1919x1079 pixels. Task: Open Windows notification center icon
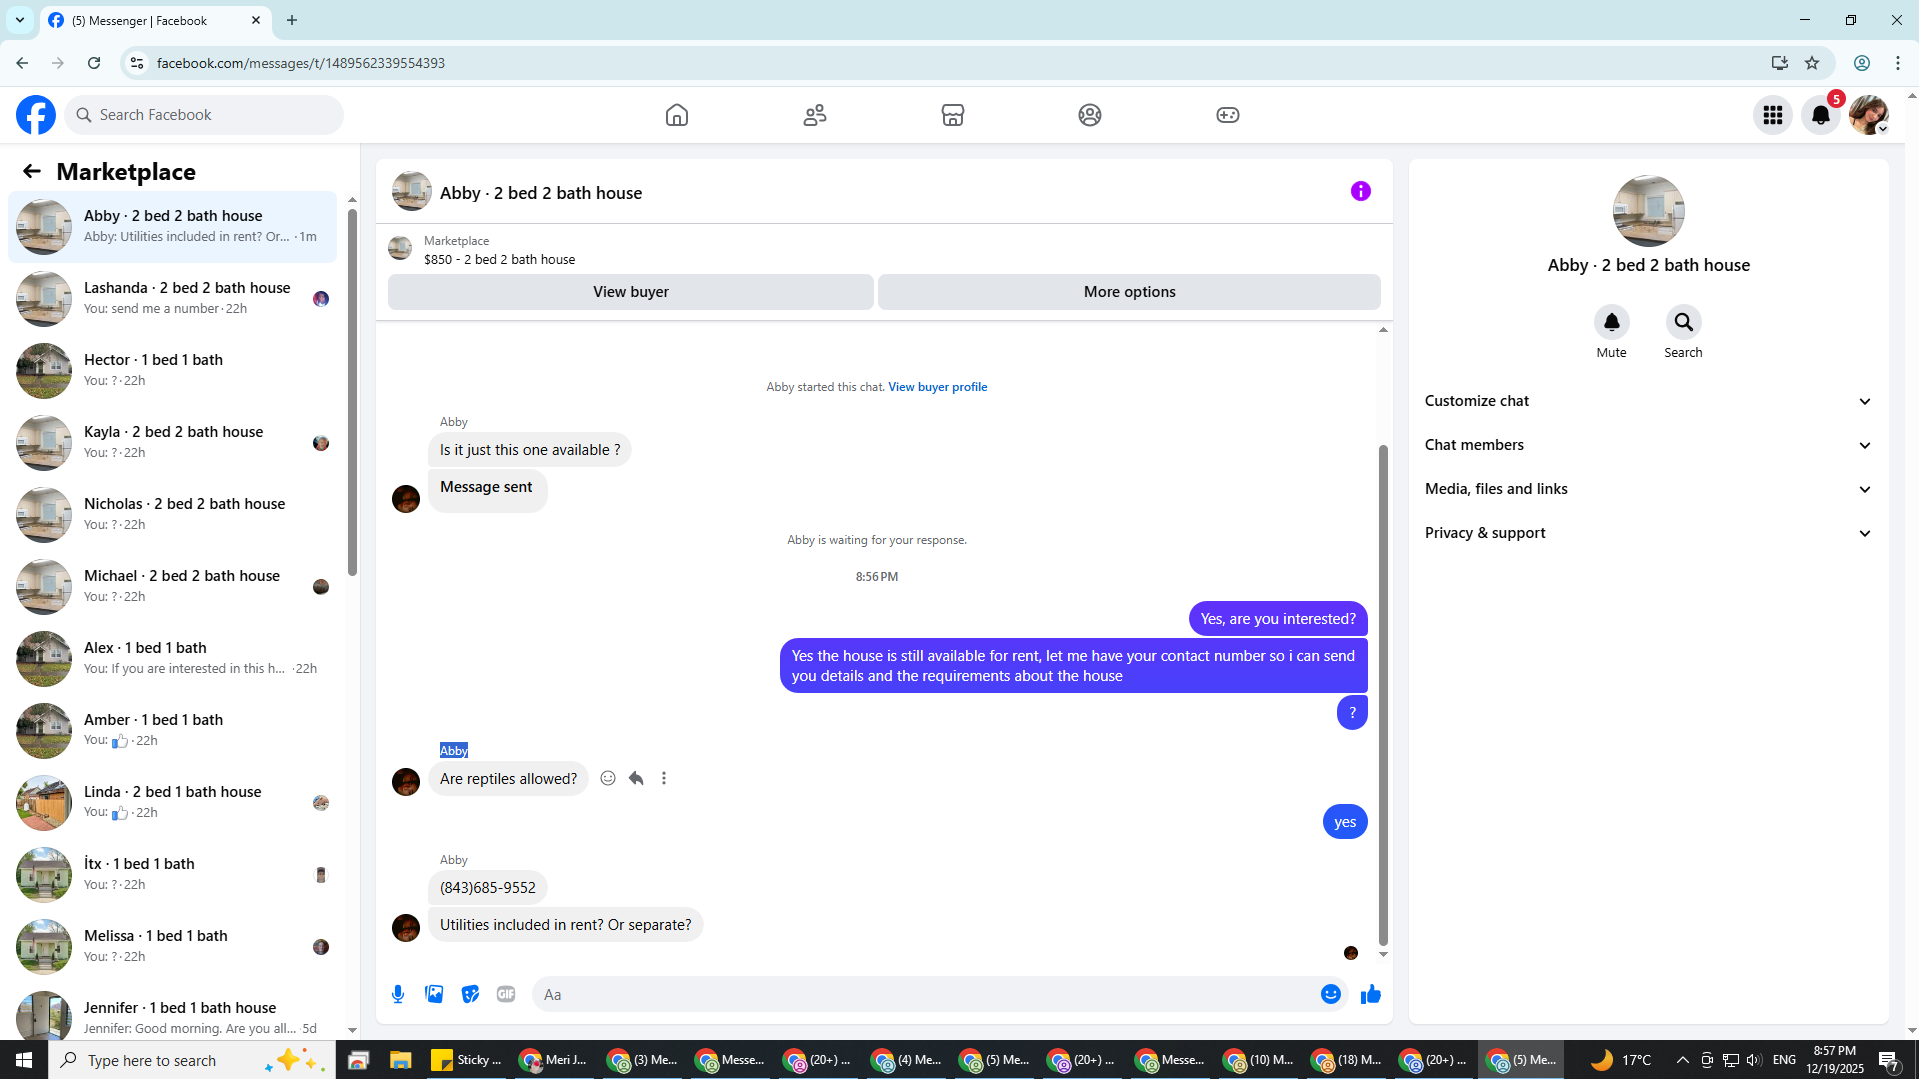coord(1889,1060)
